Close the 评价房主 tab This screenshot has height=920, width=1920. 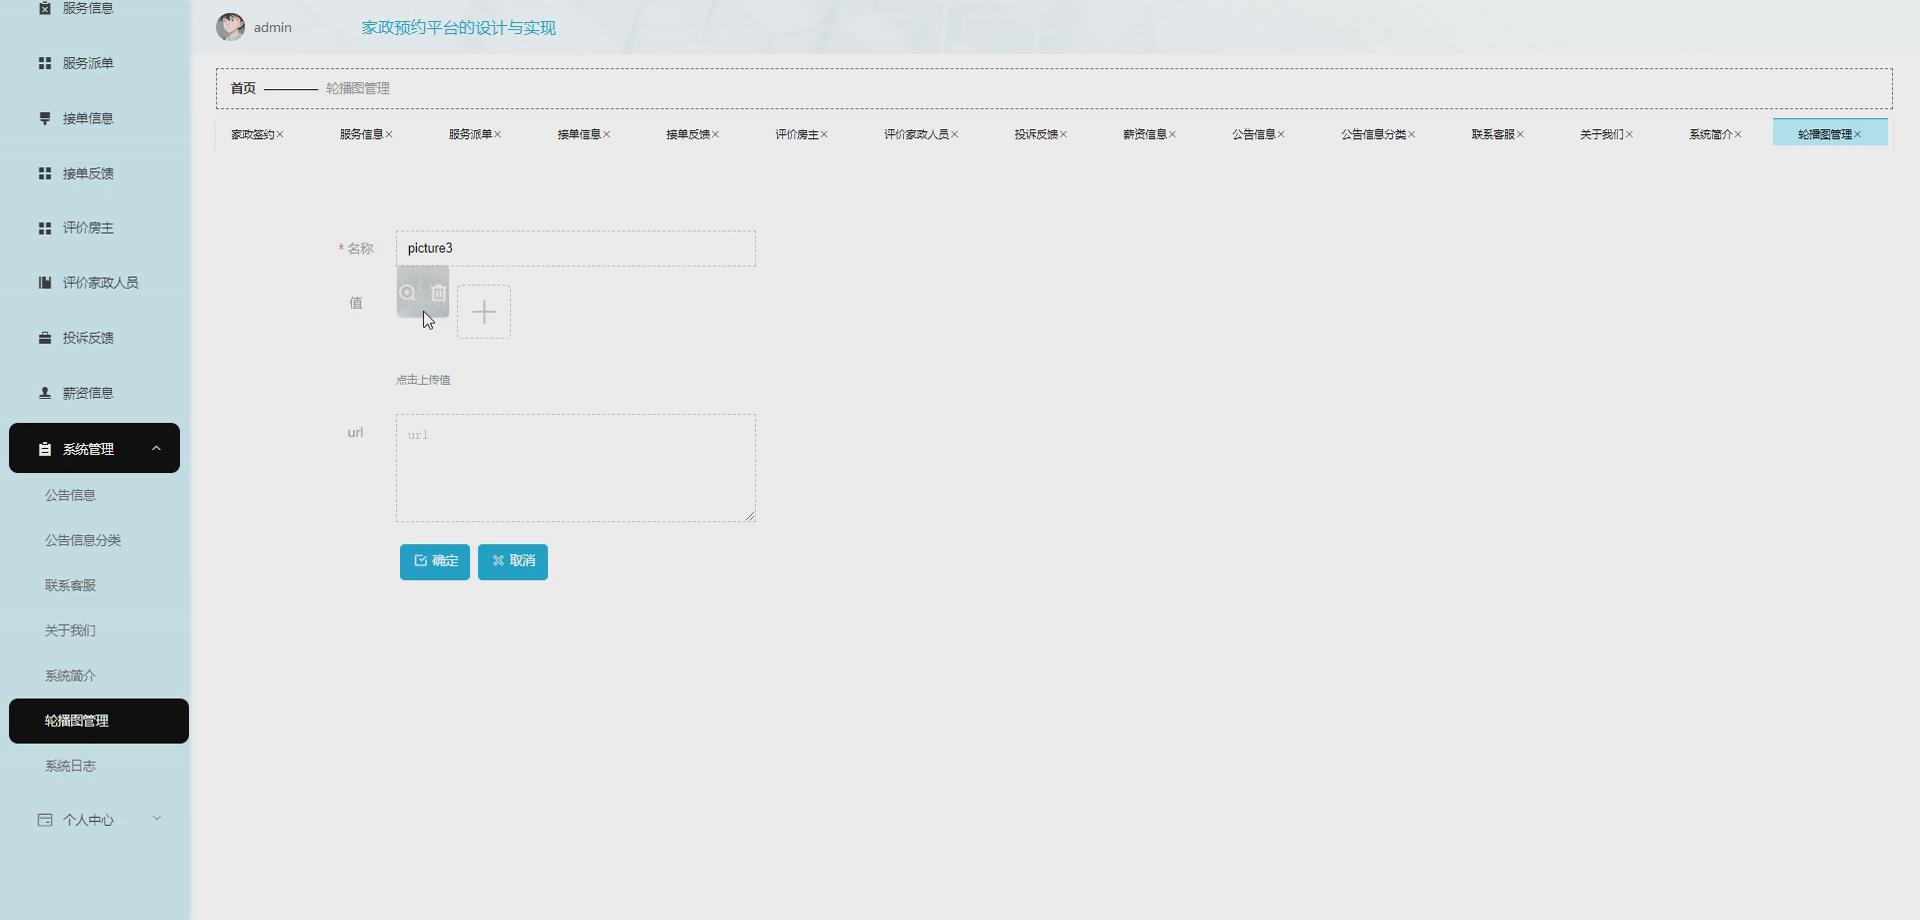(x=824, y=134)
